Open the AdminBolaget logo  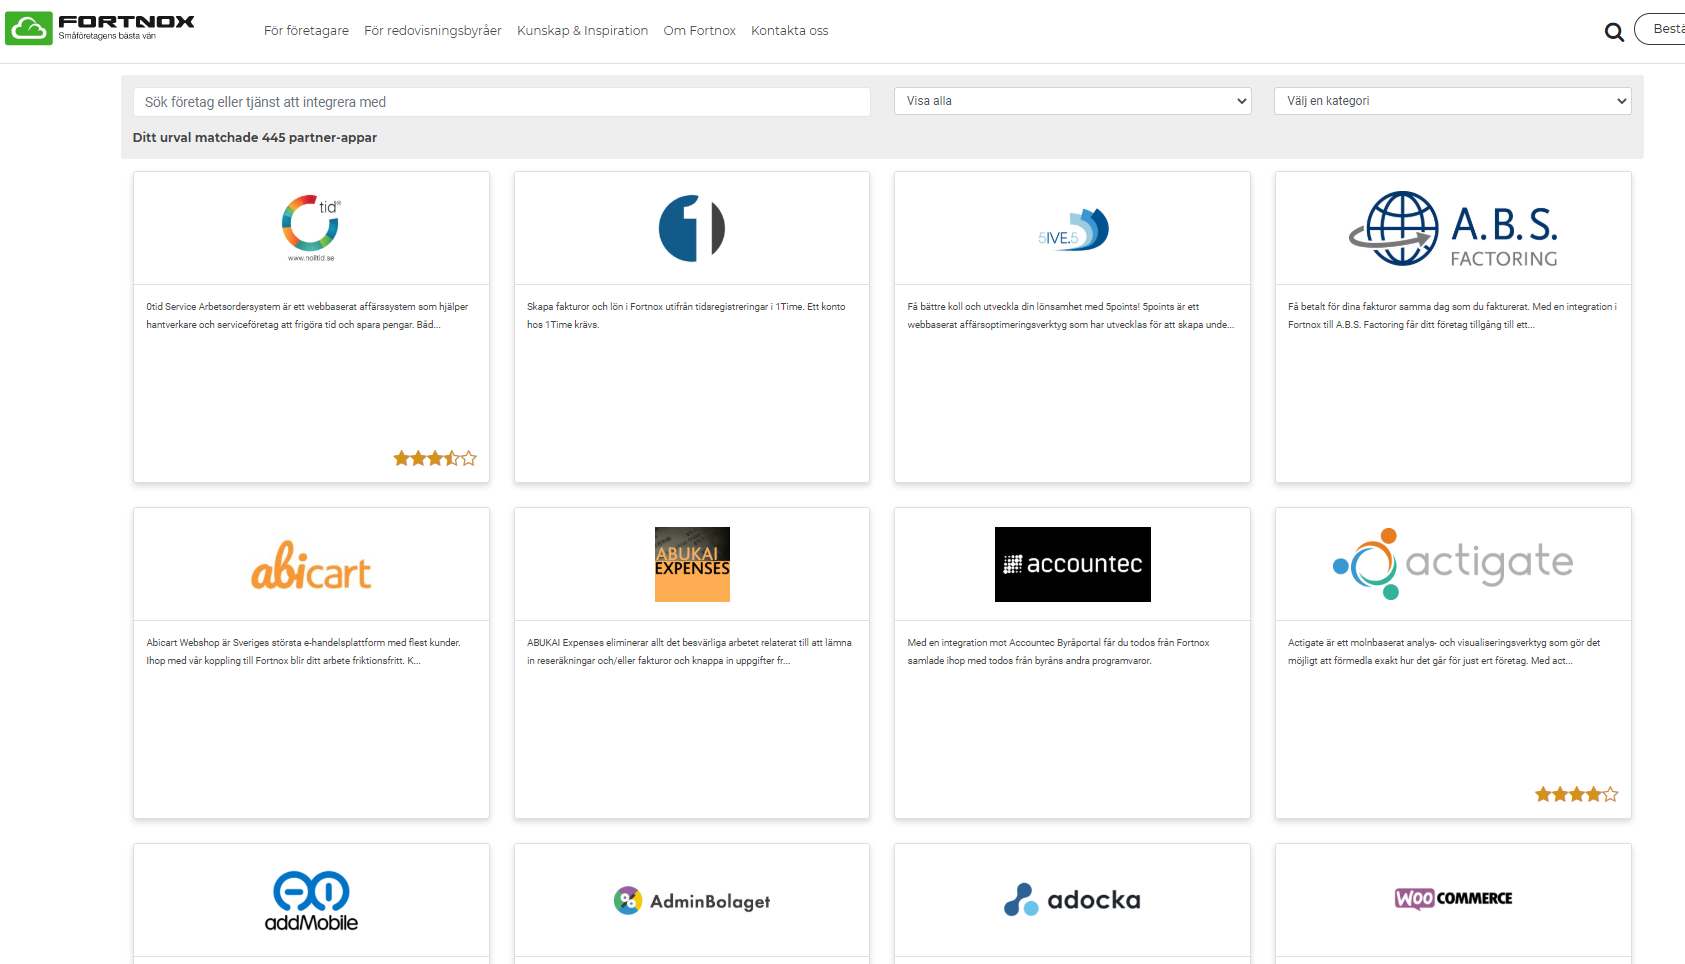pyautogui.click(x=692, y=901)
